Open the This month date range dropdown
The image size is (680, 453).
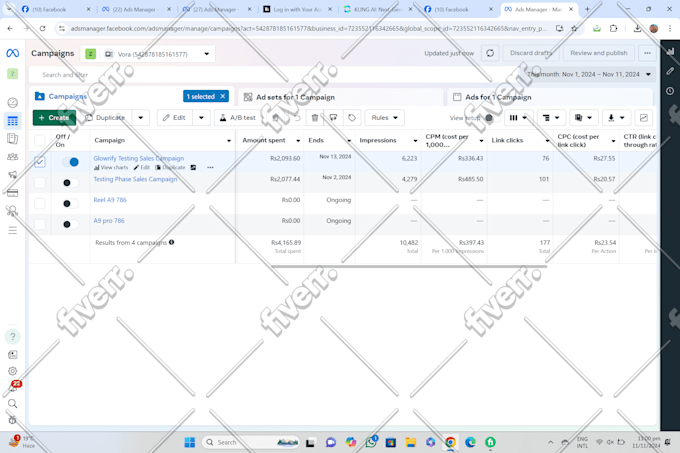[589, 74]
